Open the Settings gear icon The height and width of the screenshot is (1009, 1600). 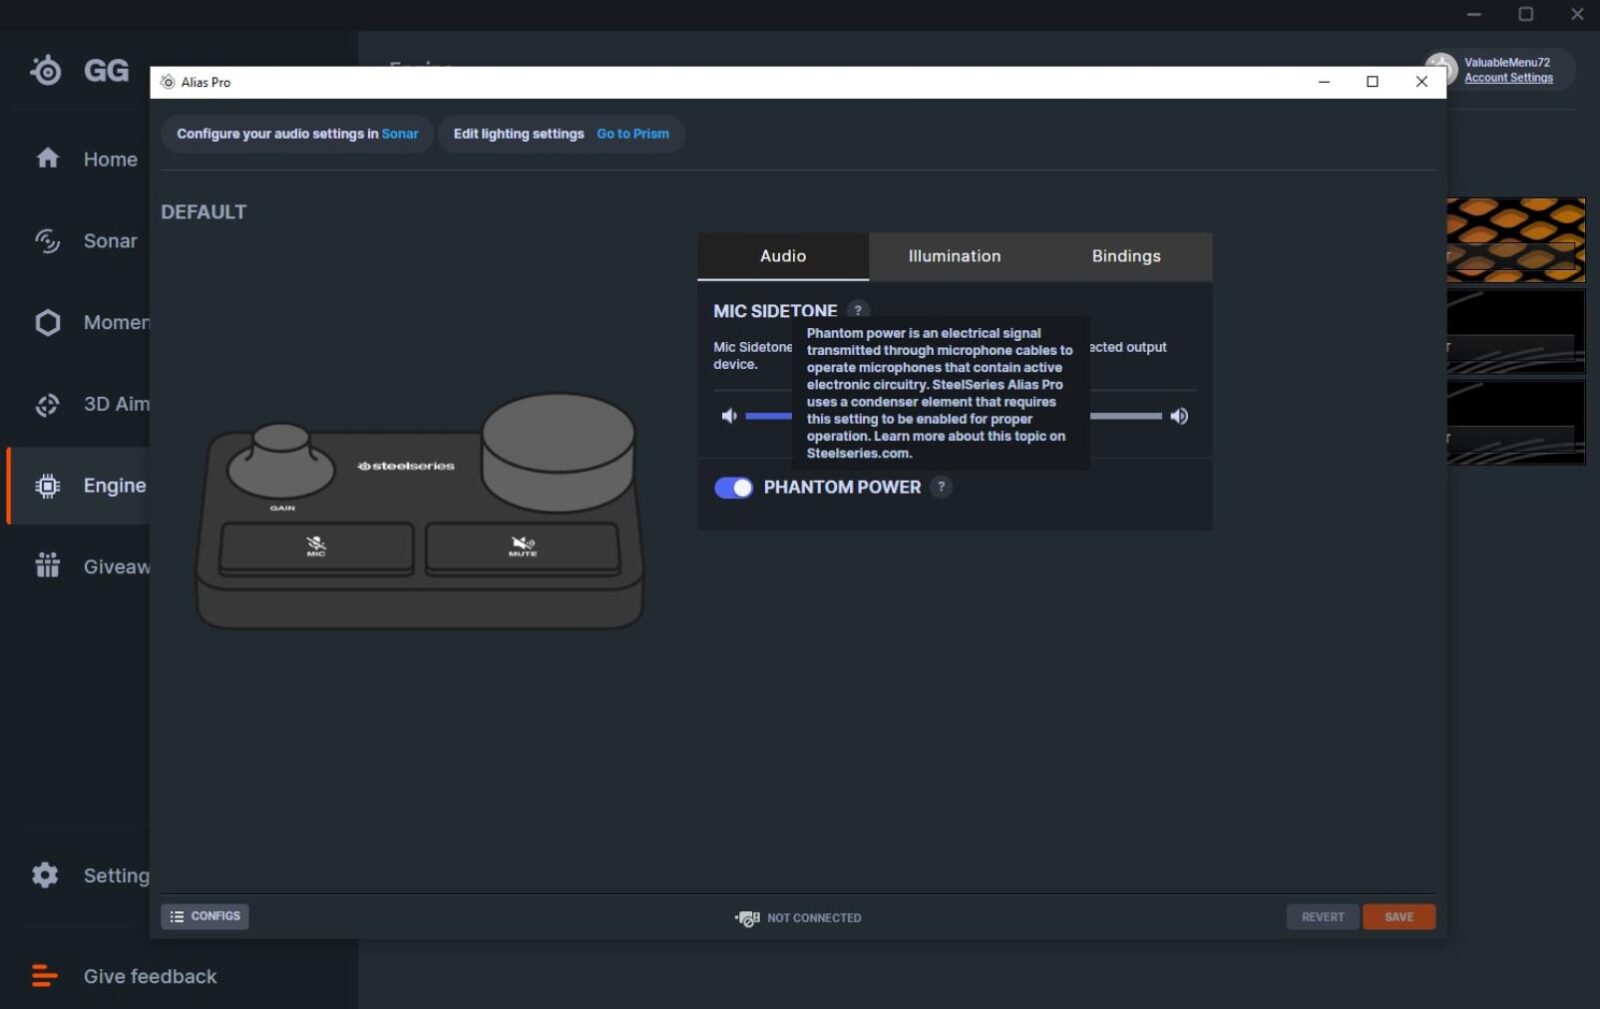[x=45, y=875]
